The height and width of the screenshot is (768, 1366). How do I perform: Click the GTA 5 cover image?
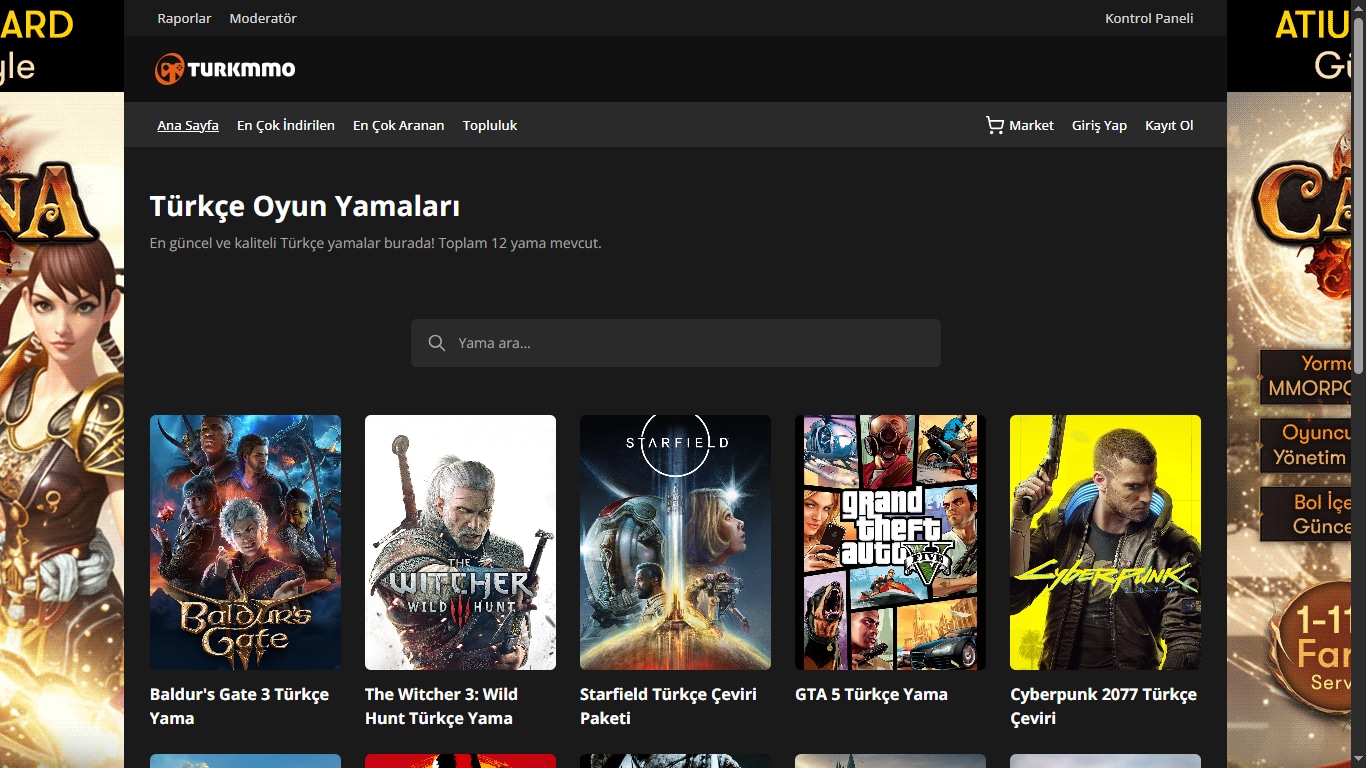tap(890, 542)
